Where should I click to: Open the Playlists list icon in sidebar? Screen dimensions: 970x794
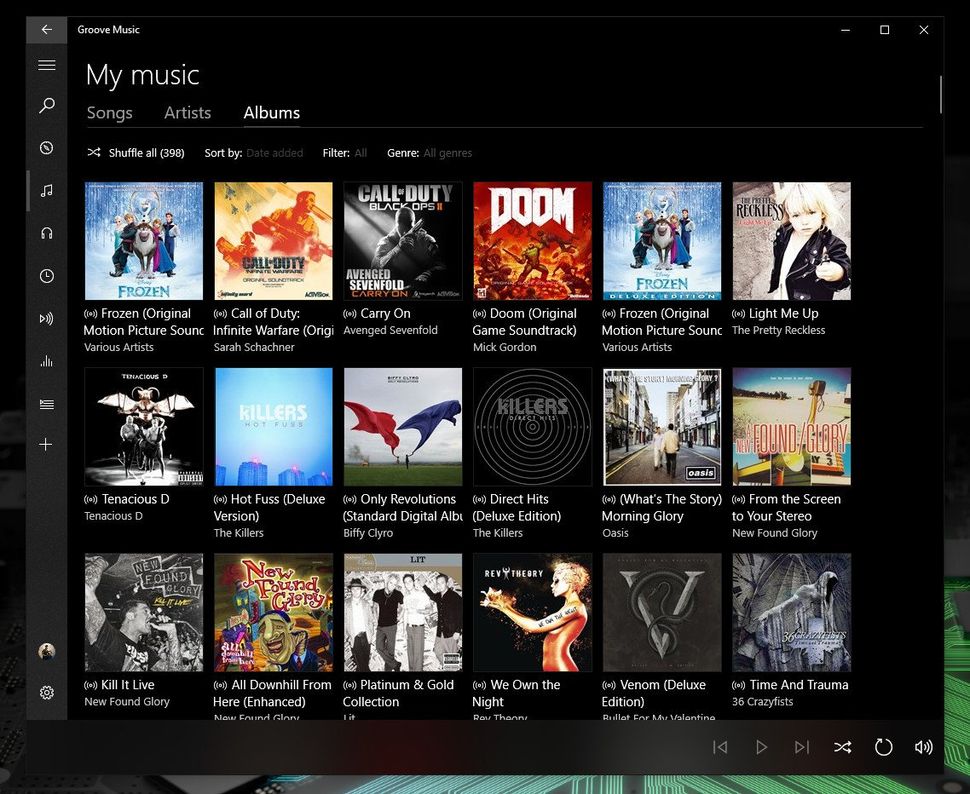(46, 404)
